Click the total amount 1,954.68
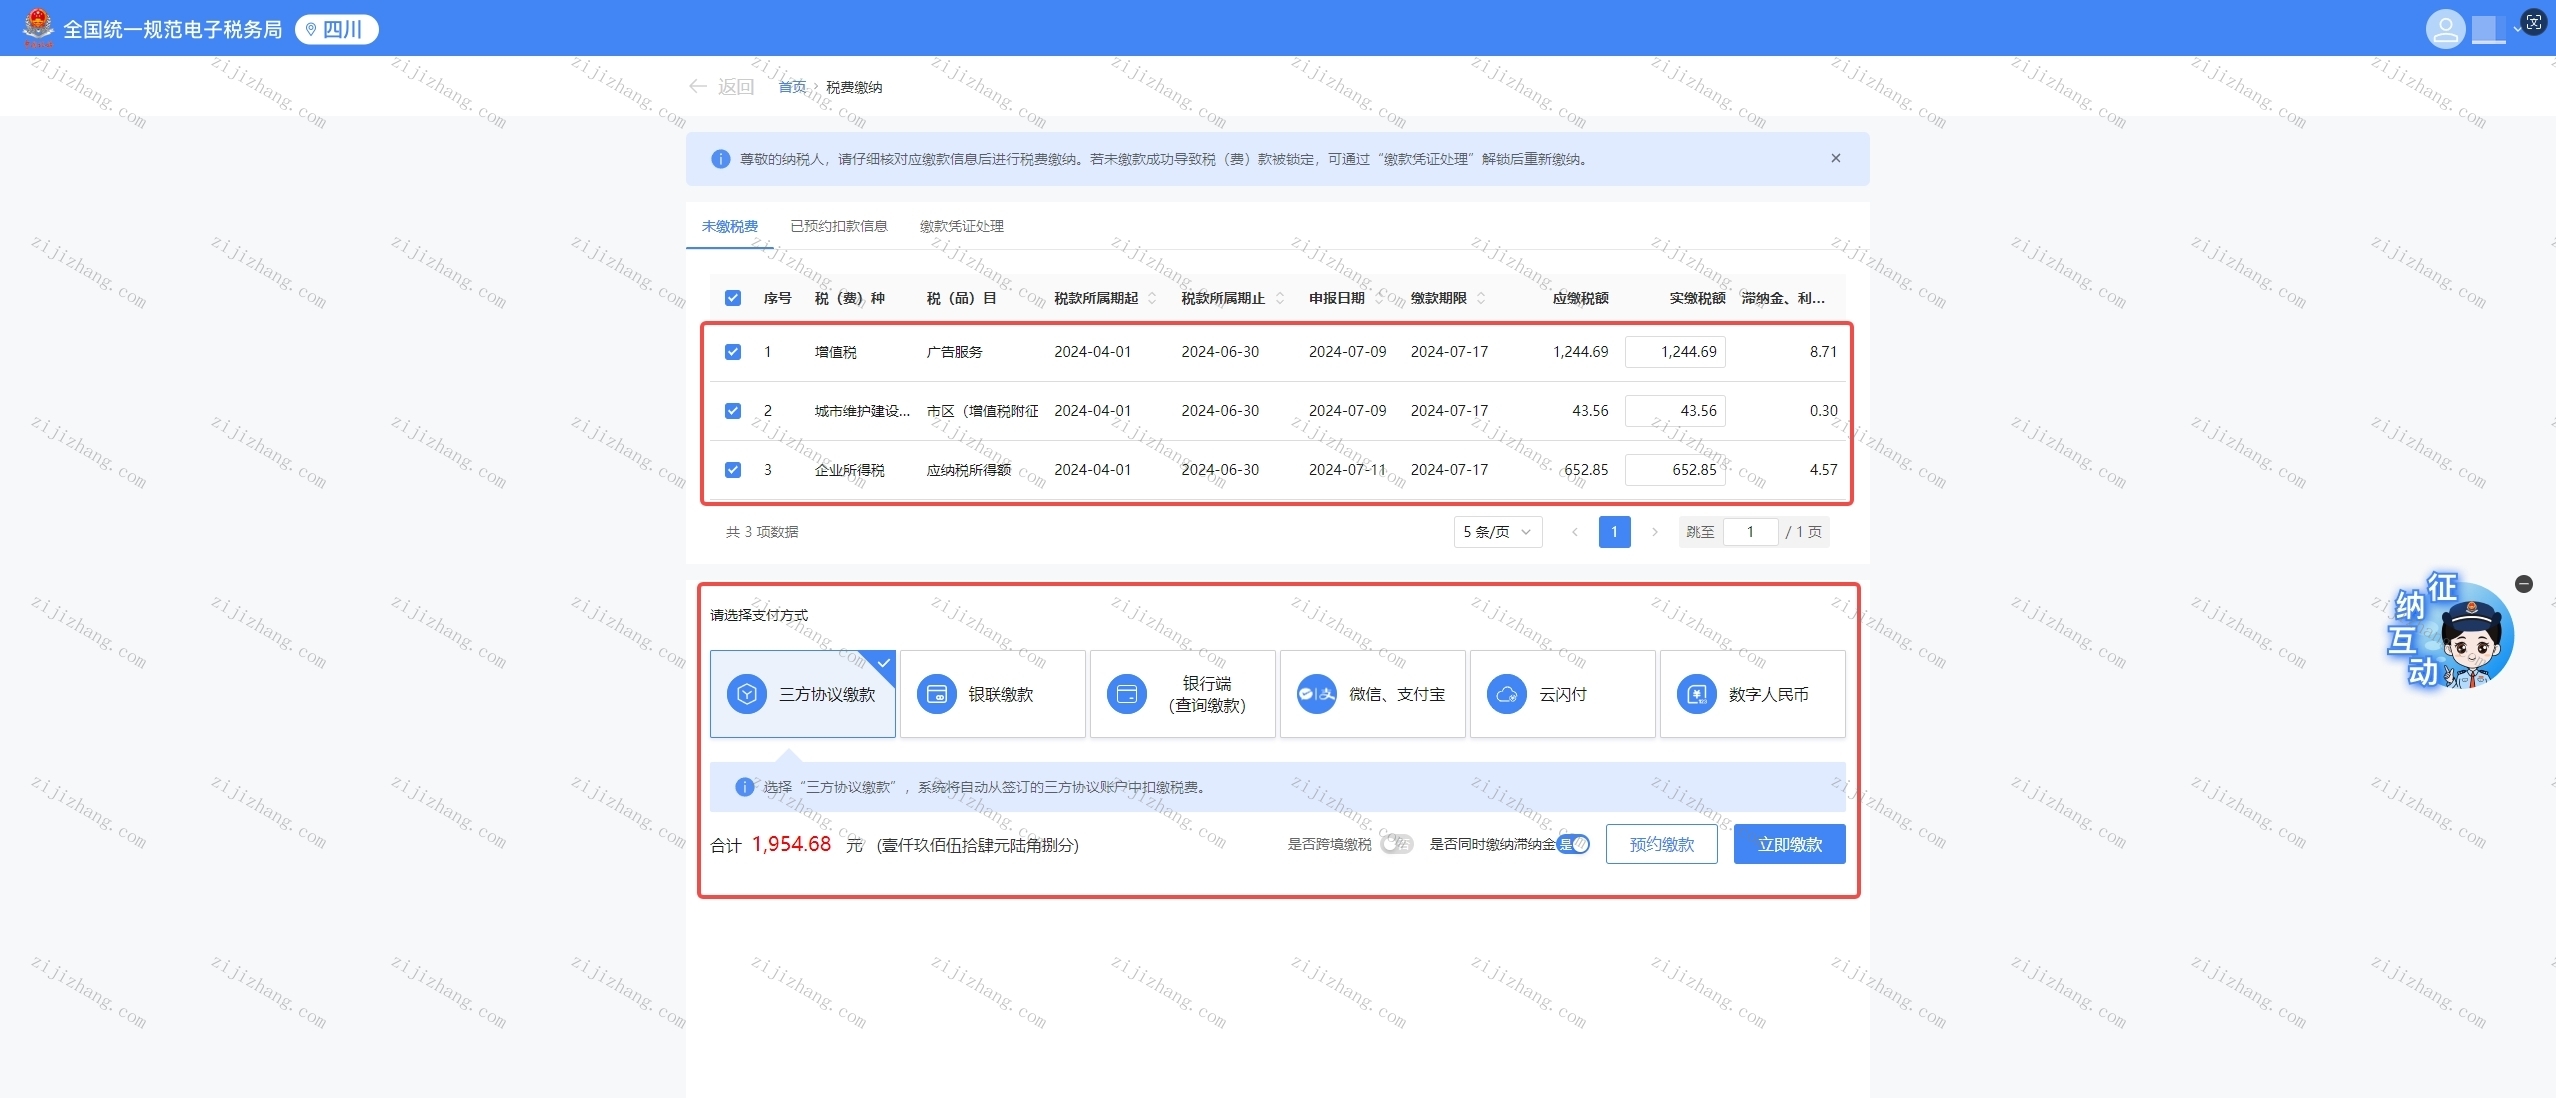Viewport: 2556px width, 1098px height. point(791,844)
